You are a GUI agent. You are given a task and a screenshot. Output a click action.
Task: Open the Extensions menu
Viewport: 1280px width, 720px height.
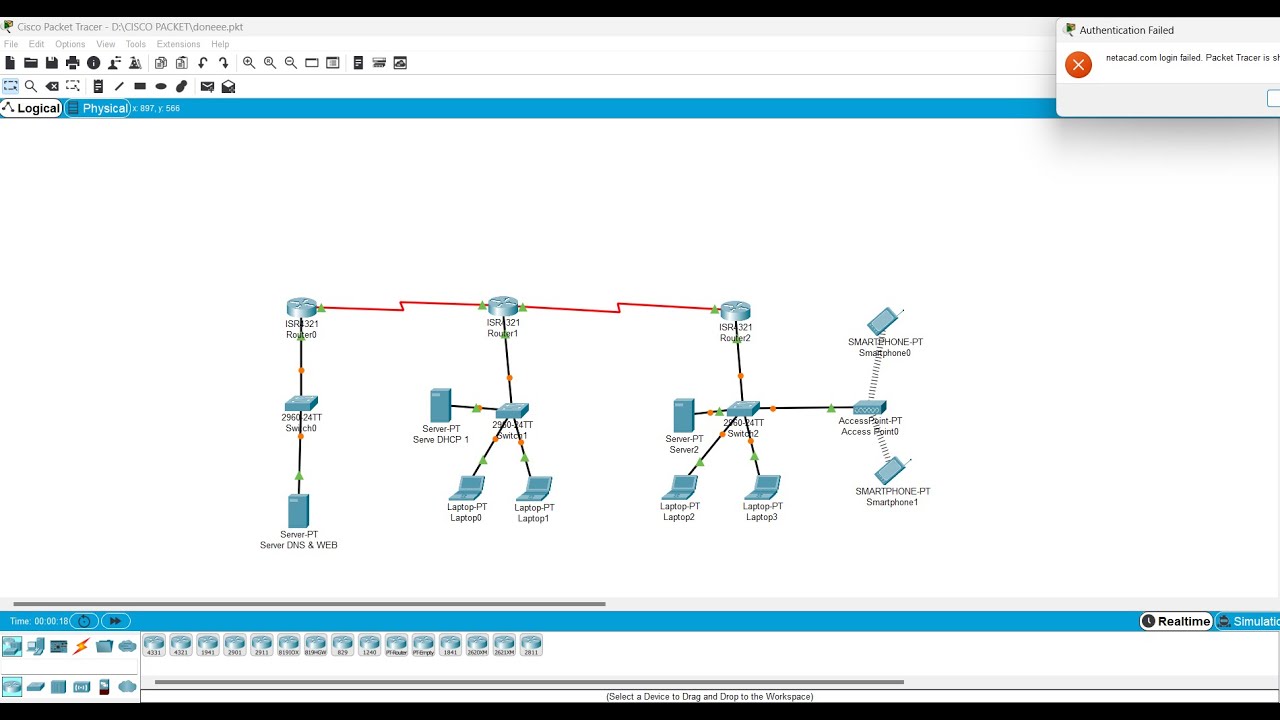coord(178,44)
